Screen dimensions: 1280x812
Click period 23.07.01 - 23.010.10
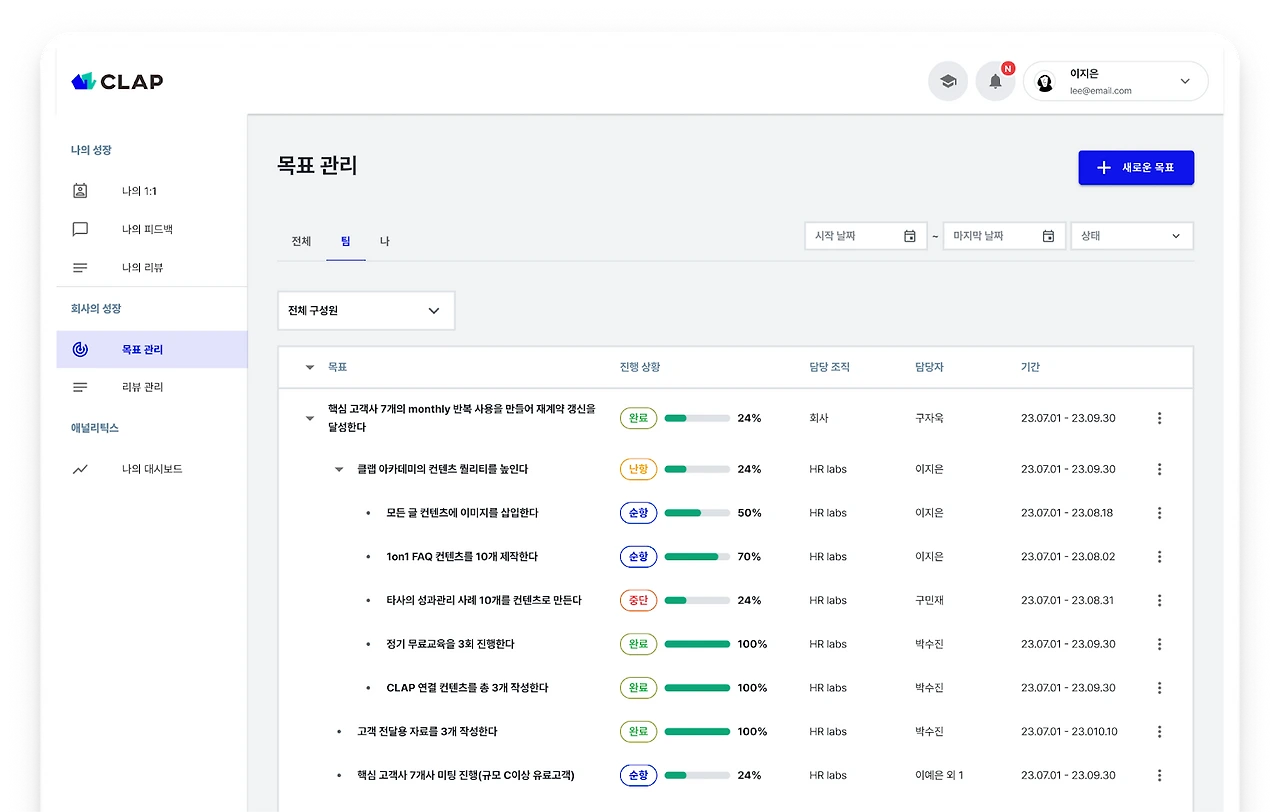pos(1069,731)
